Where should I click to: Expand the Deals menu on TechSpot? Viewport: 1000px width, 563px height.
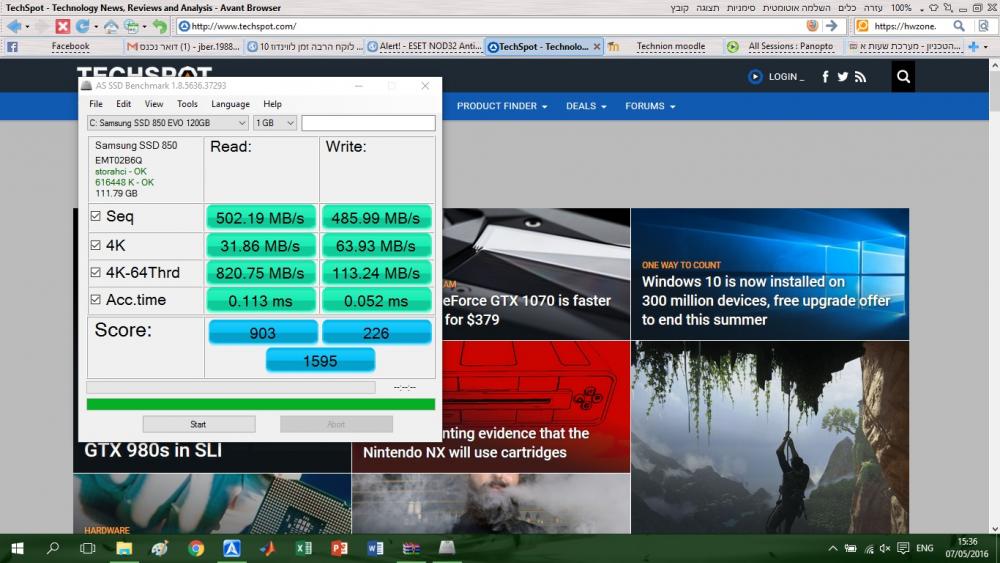pos(586,106)
